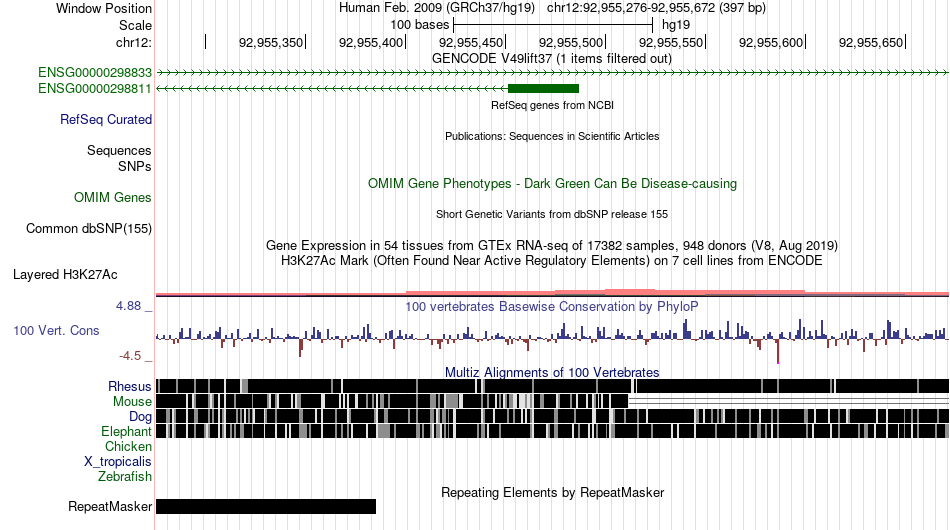Click the 4.88 PhyloP upper scale value
This screenshot has width=950, height=530.
click(x=128, y=306)
